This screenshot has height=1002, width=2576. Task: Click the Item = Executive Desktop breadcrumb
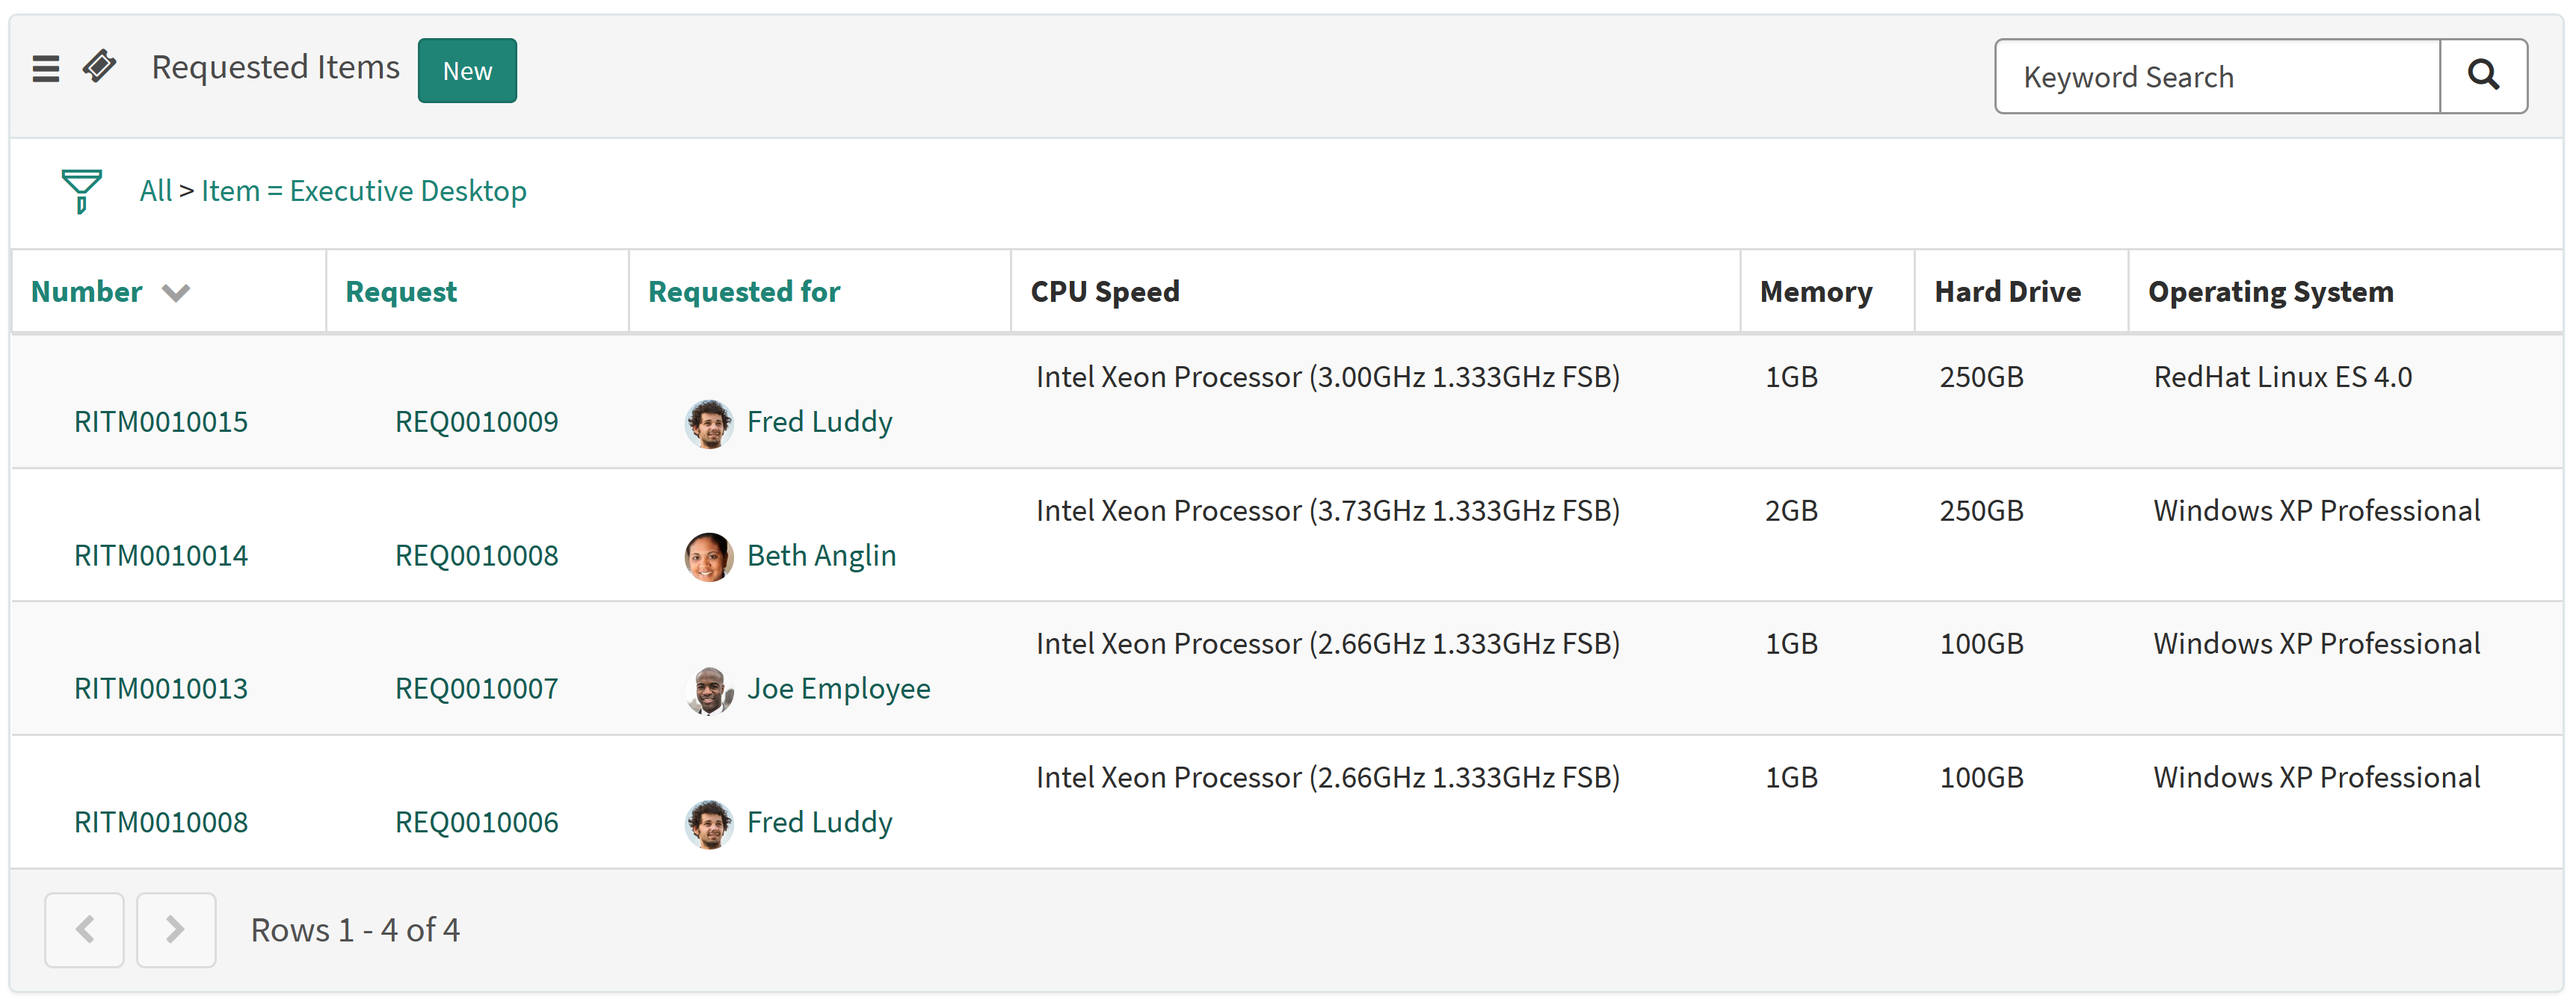(x=364, y=191)
